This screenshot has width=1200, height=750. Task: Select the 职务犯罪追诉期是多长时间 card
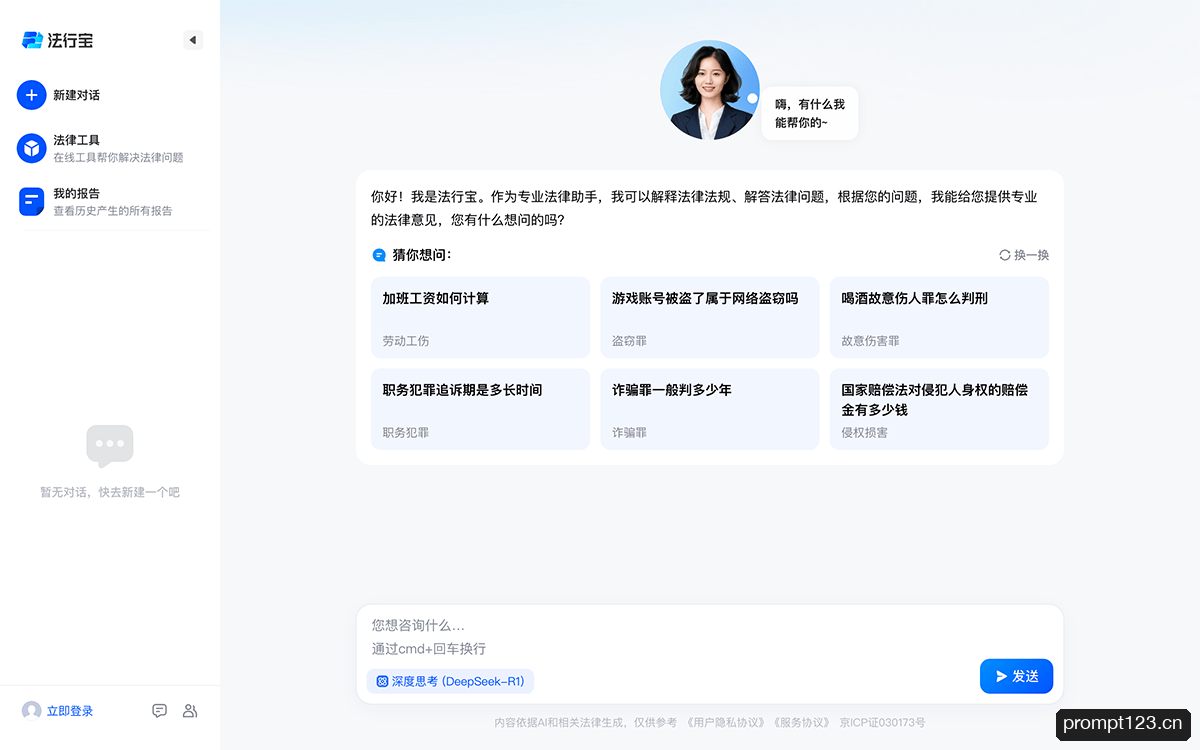point(480,409)
